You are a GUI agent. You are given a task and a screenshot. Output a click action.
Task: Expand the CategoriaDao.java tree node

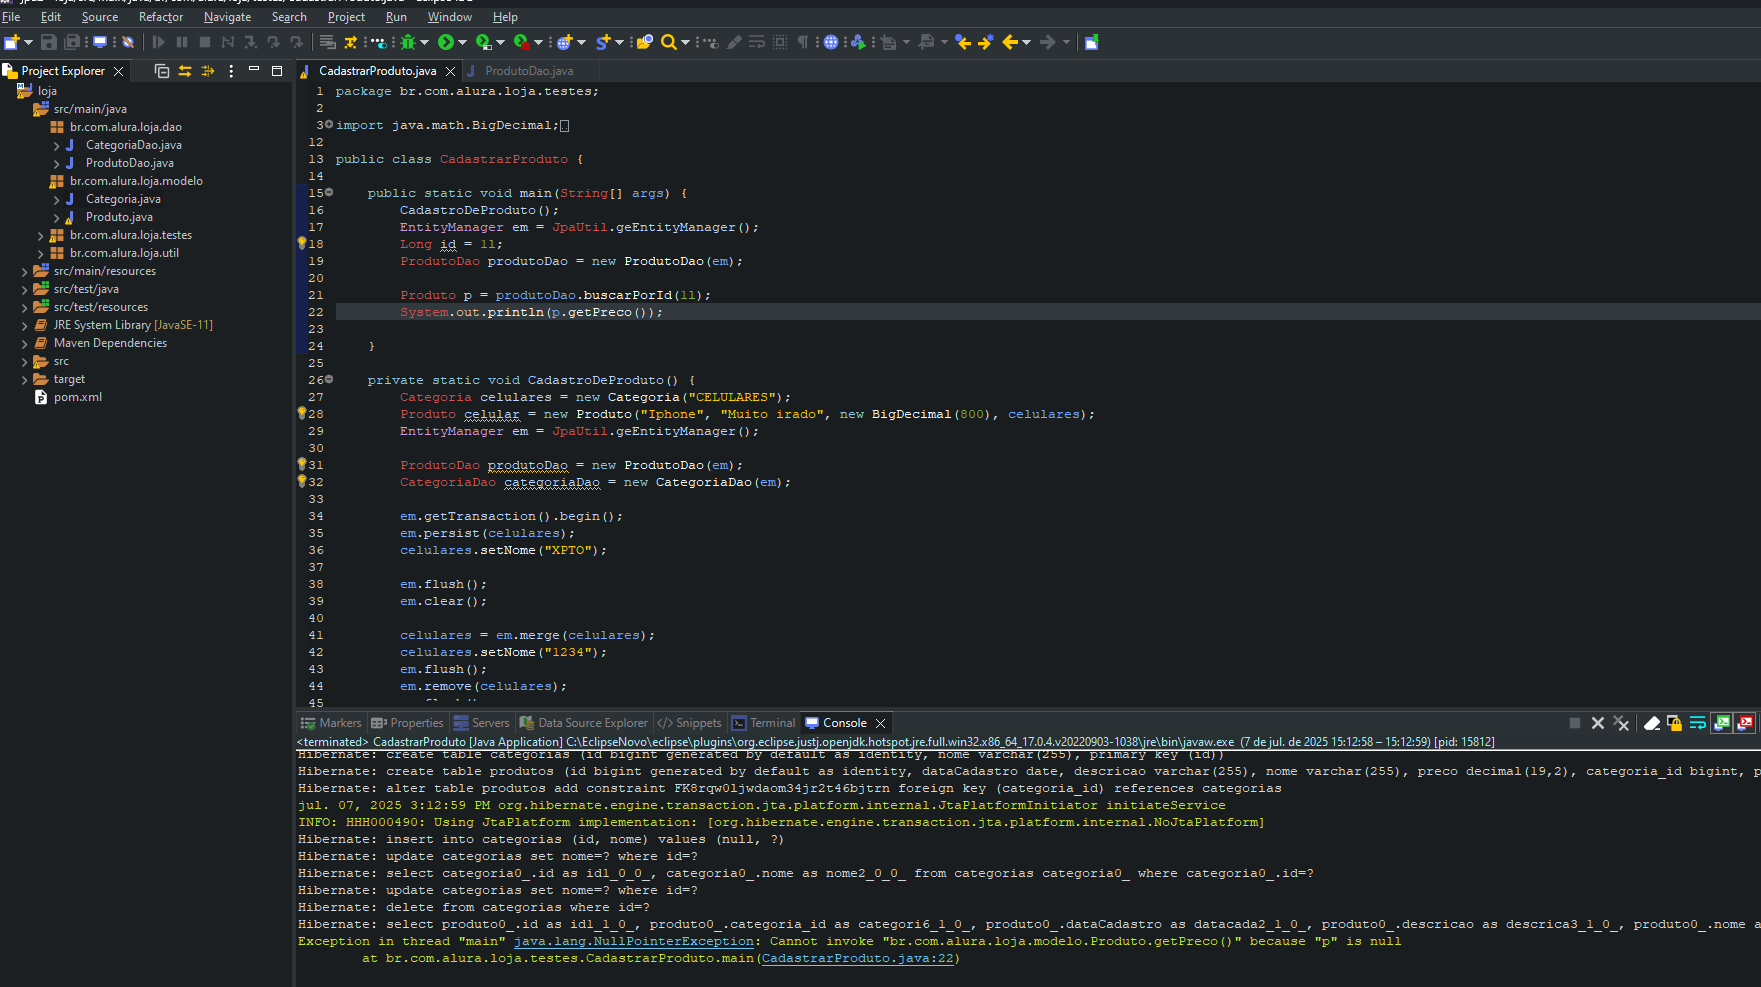57,146
